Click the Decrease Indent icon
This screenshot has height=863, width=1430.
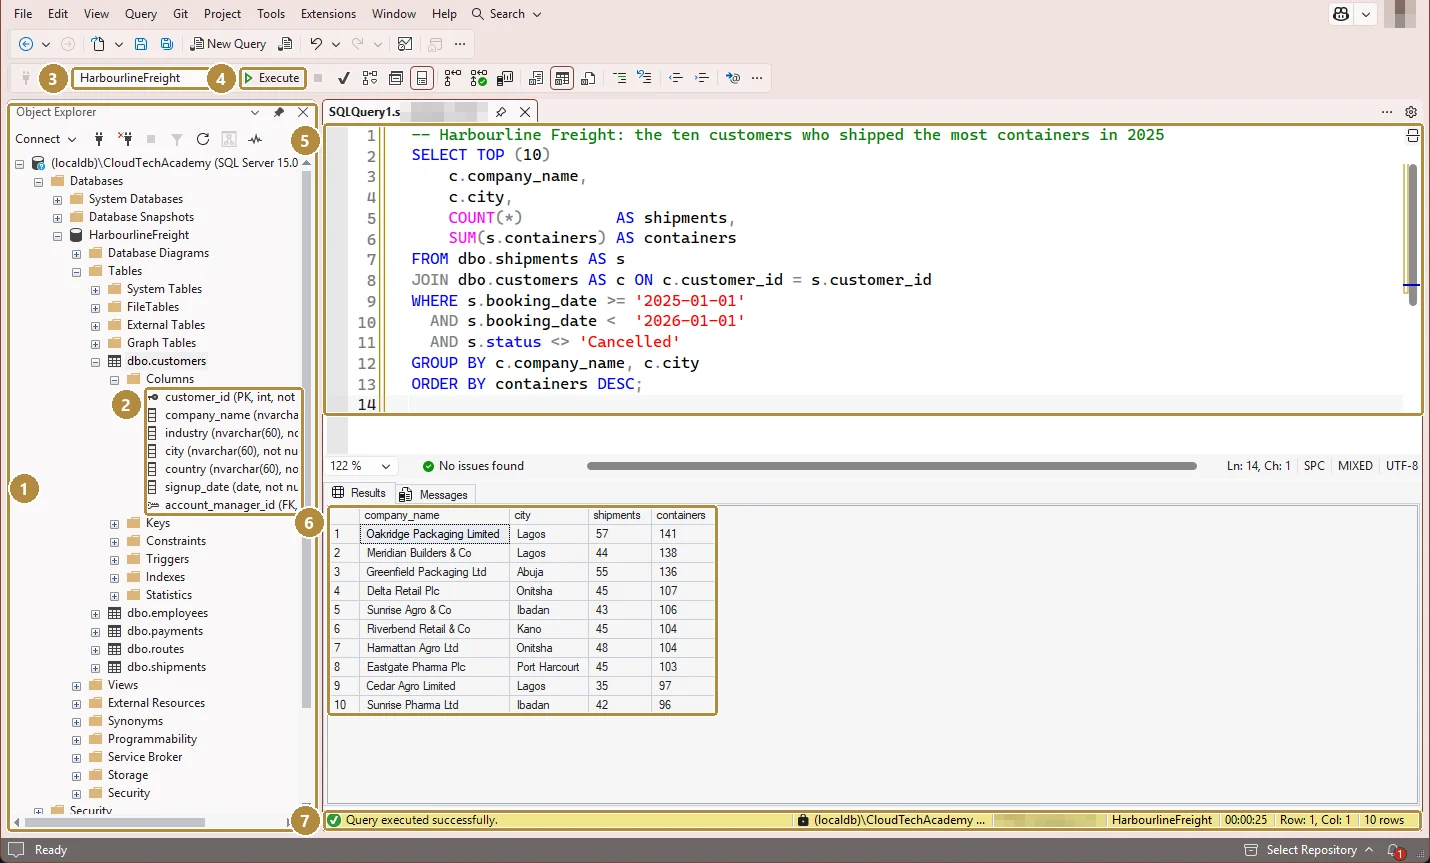point(676,78)
